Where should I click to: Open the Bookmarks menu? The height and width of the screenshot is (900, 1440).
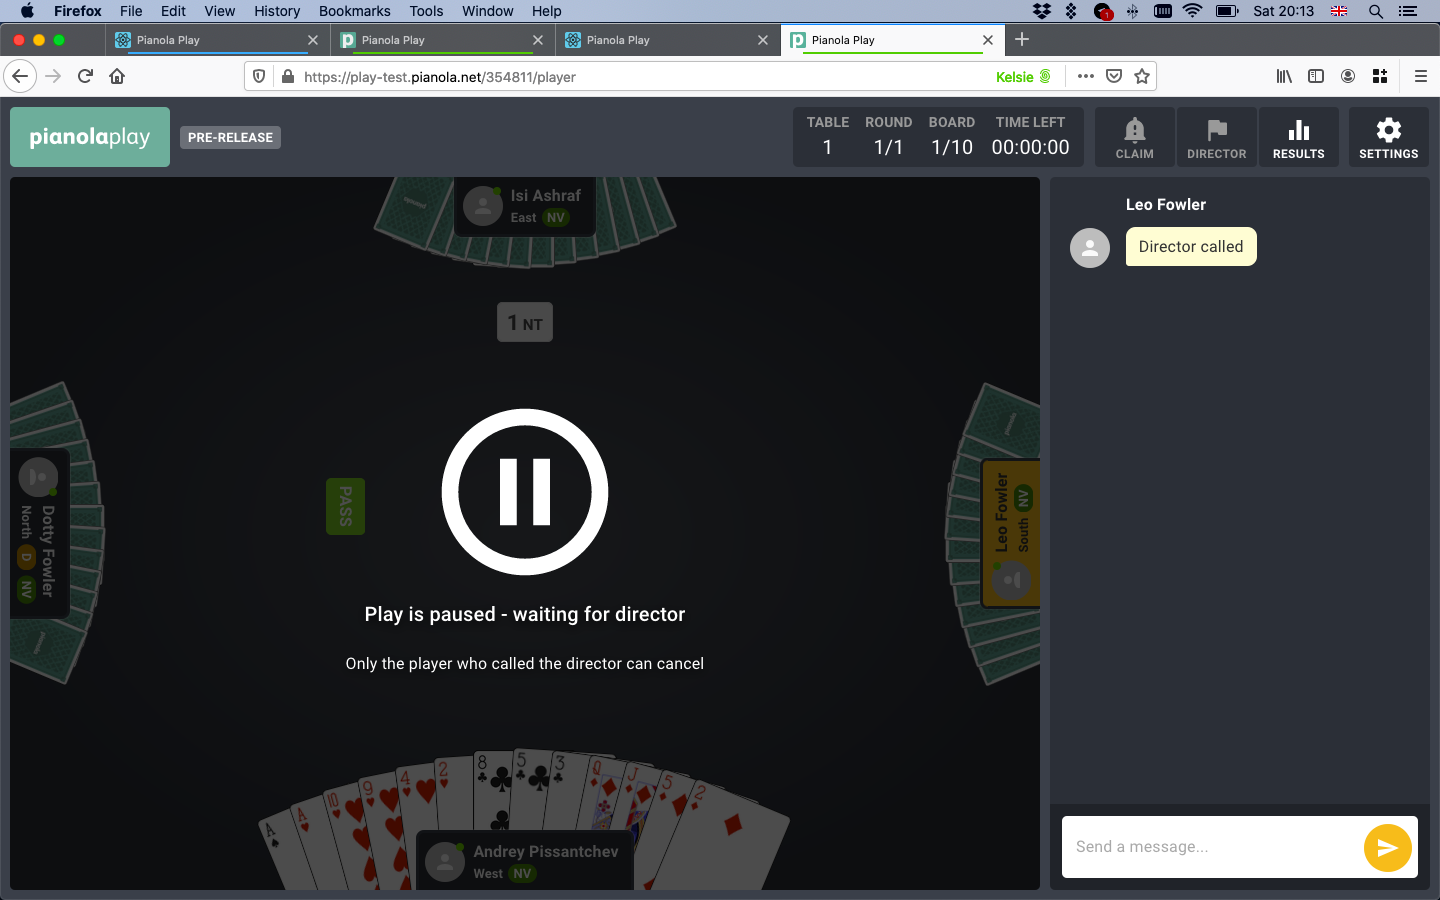(355, 11)
